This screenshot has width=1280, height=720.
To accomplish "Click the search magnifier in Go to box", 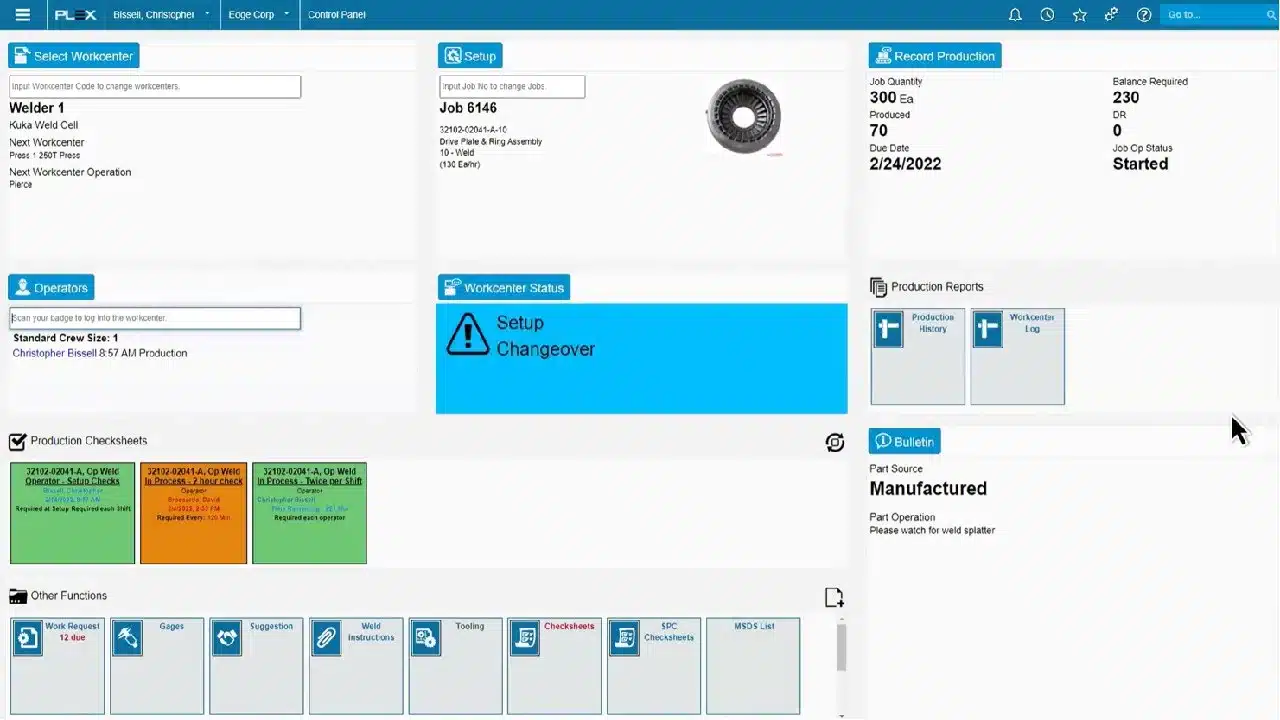I will (x=1272, y=15).
